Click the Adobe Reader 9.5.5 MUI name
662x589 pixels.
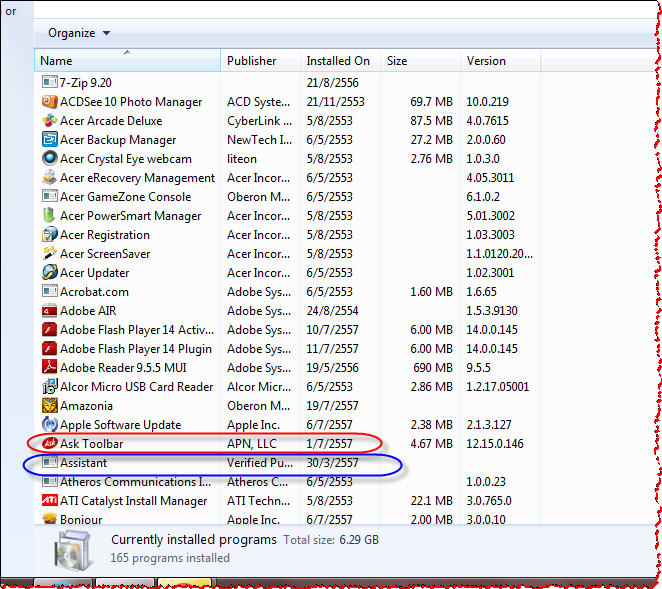coord(123,368)
